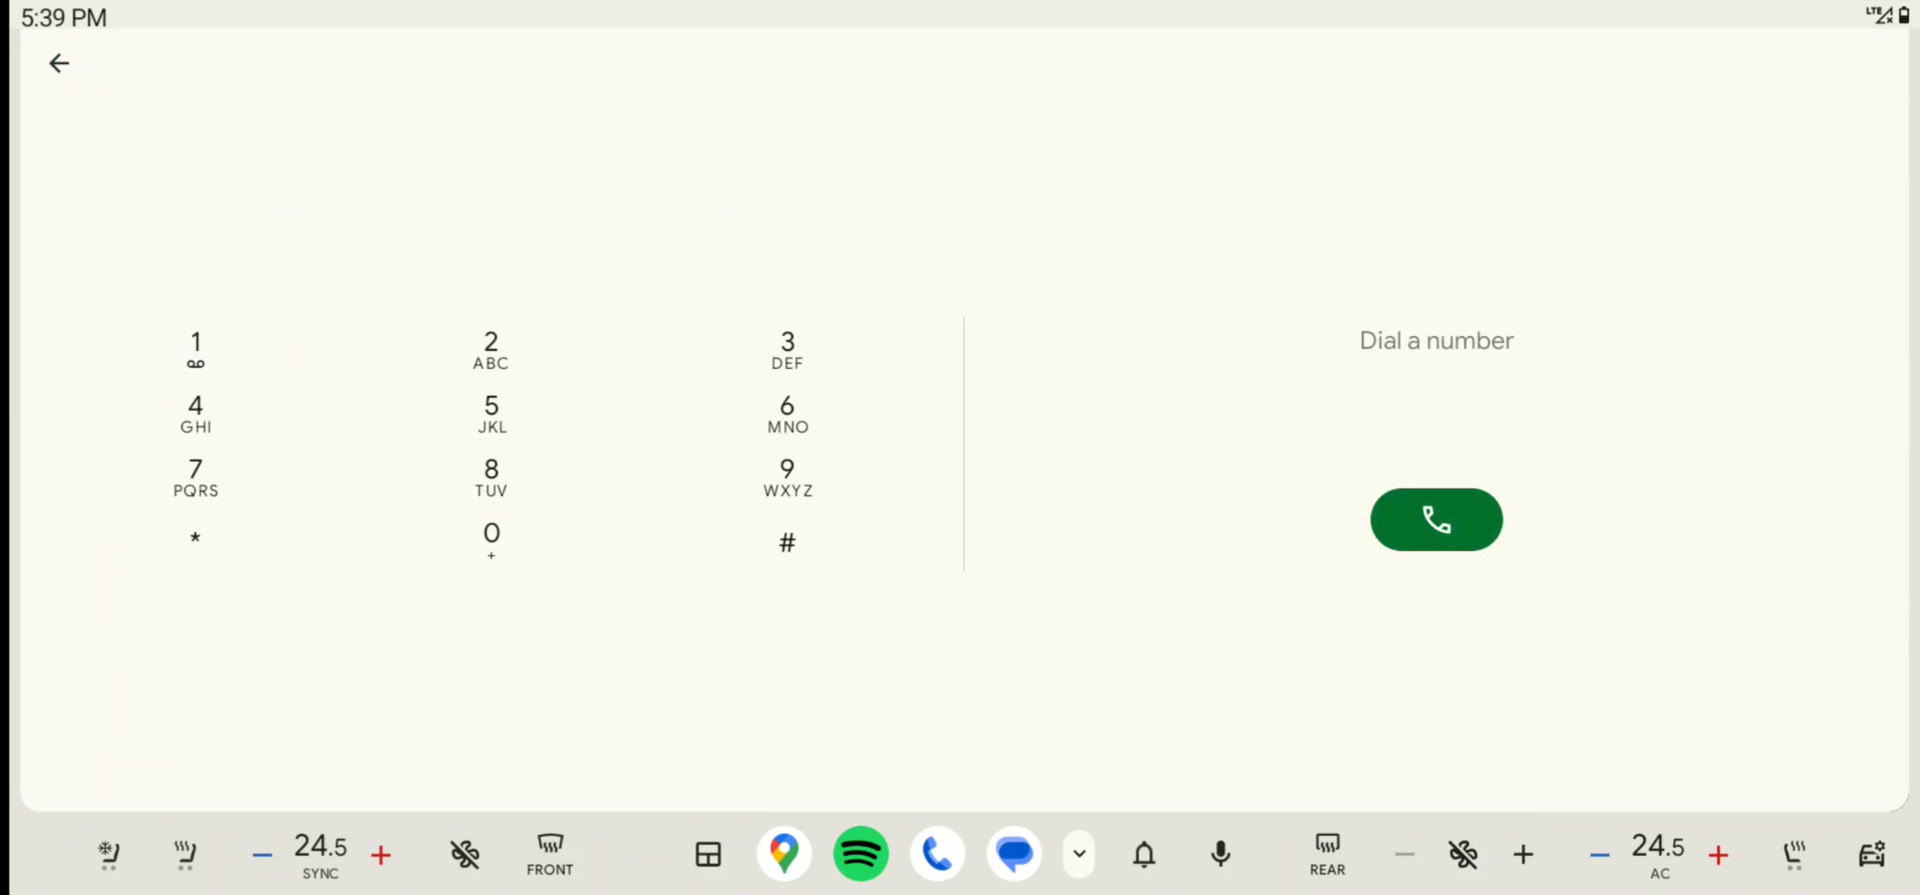1920x895 pixels.
Task: Toggle the driver seat heating icon beside the snowflake seat
Action: click(x=185, y=855)
